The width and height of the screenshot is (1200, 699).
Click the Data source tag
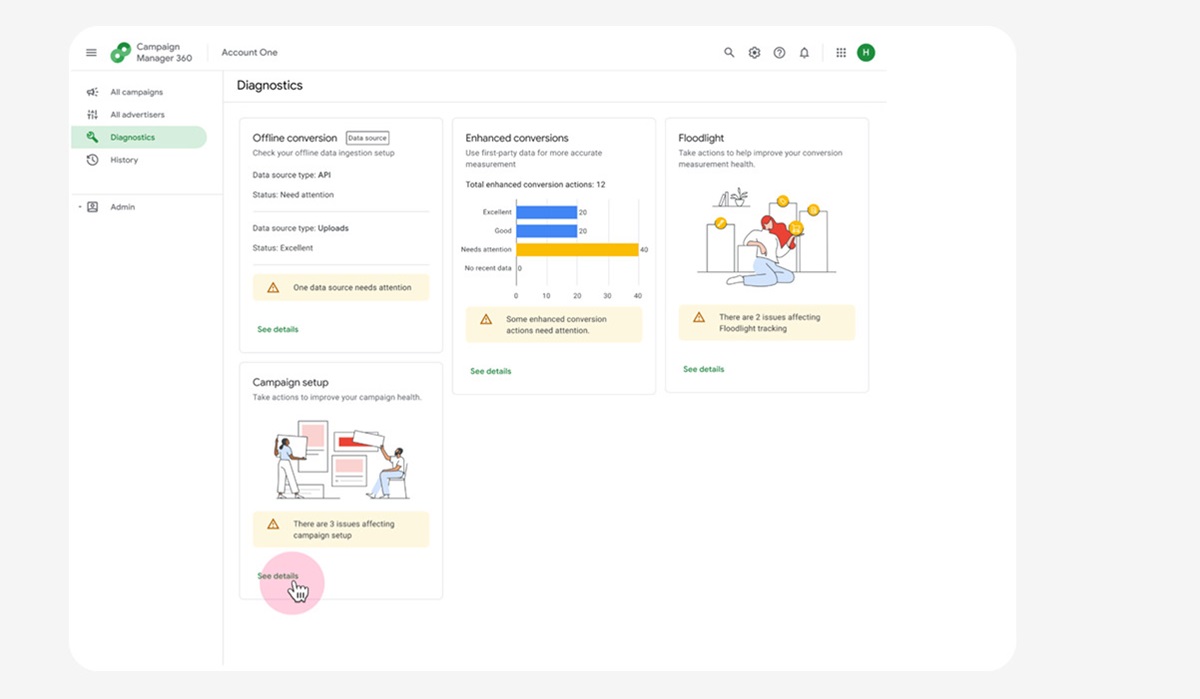click(367, 138)
